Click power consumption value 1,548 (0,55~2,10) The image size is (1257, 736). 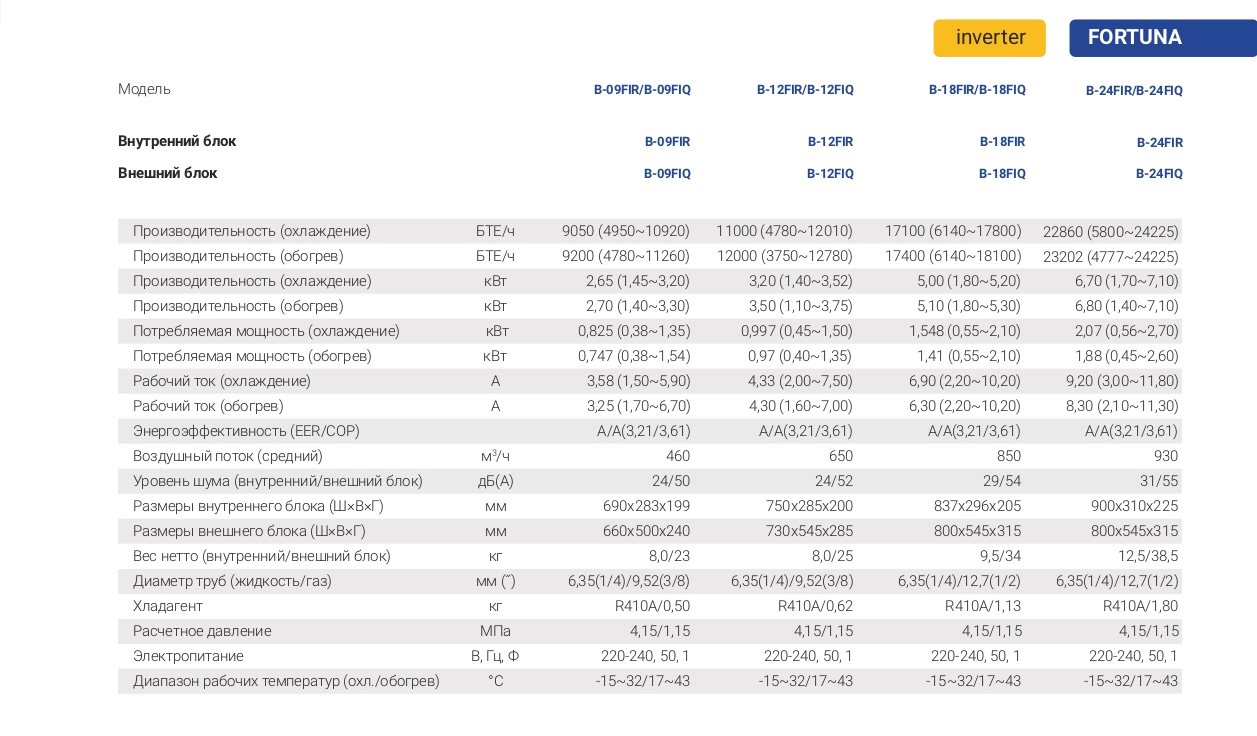pos(965,331)
